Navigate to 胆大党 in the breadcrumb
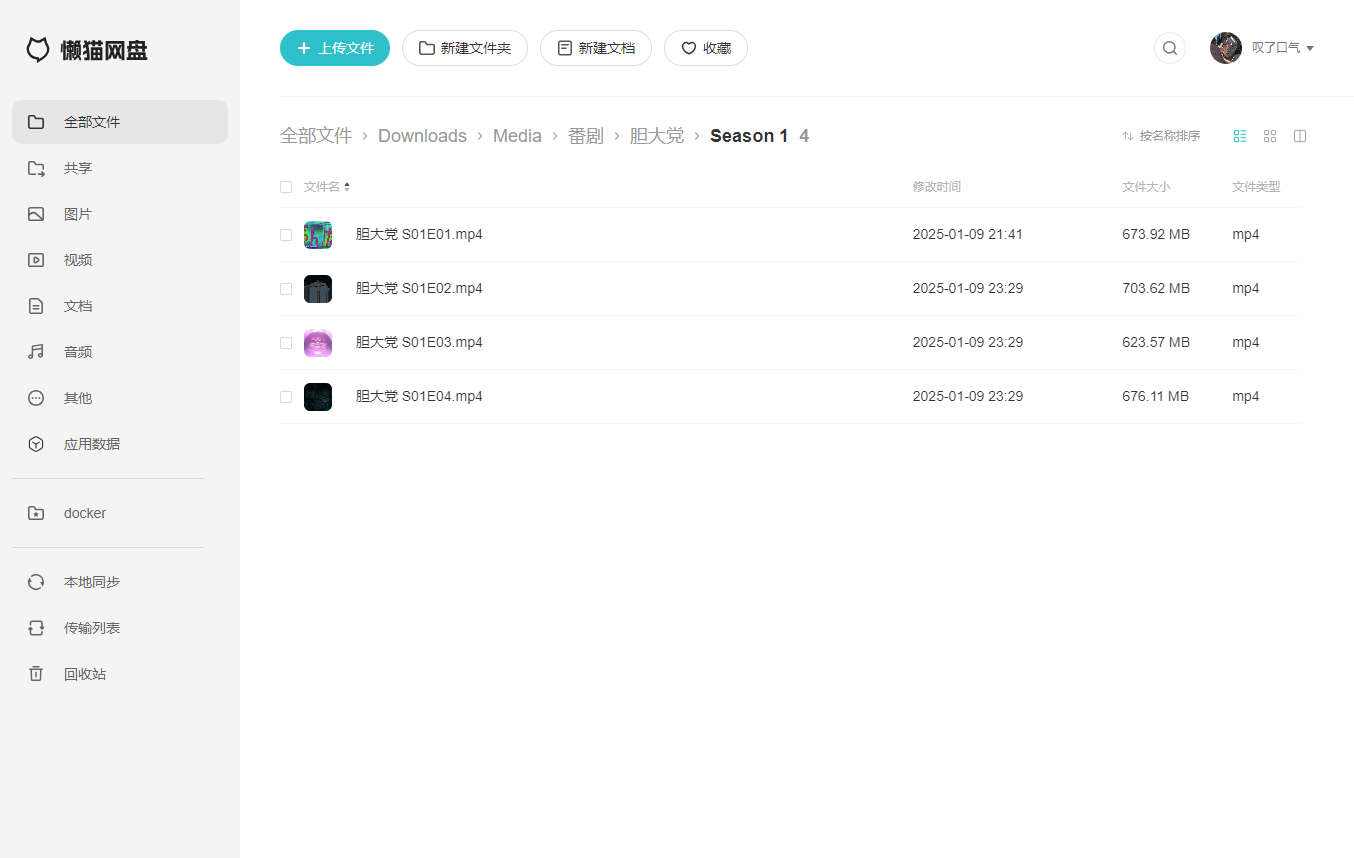1354x858 pixels. coord(657,136)
